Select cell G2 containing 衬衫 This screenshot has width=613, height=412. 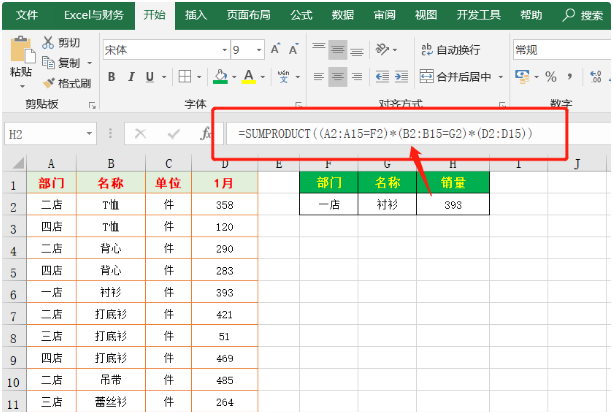(387, 204)
